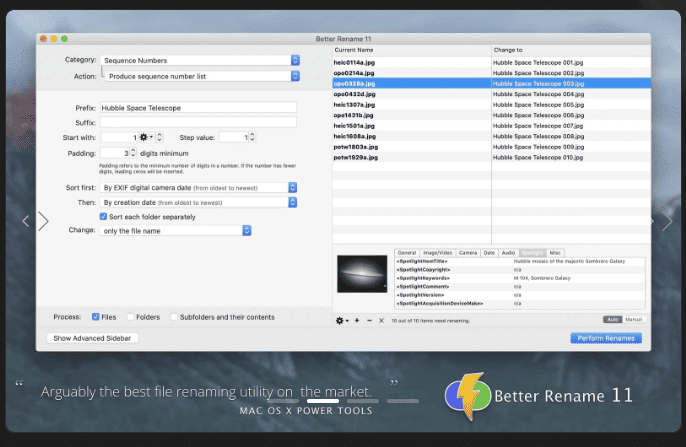The height and width of the screenshot is (447, 686).
Task: Switch to the Audio metadata tab
Action: pos(508,253)
